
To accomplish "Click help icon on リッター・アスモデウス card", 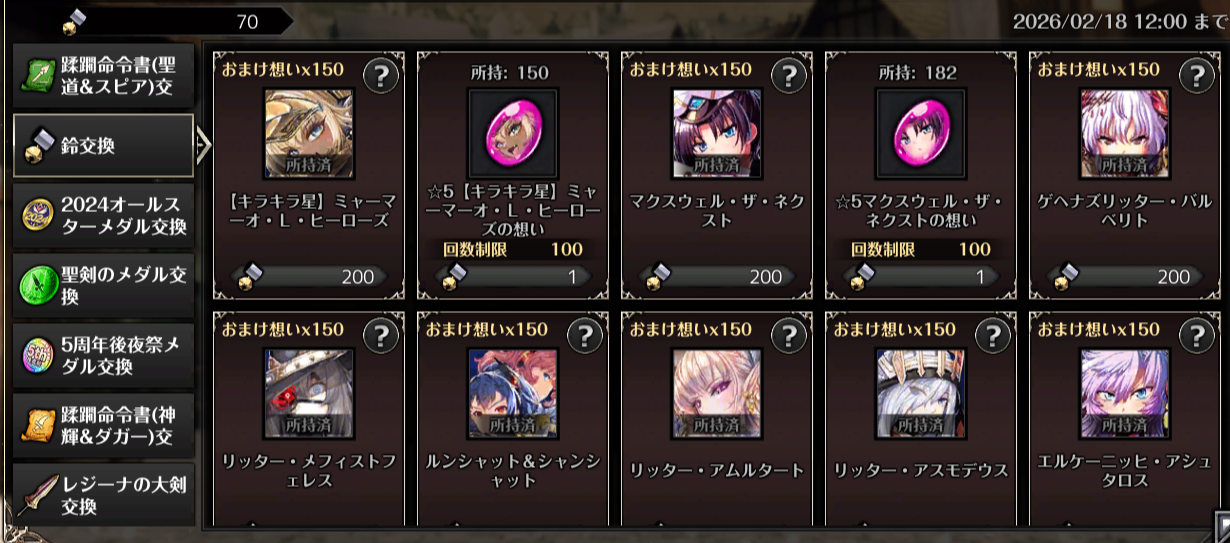I will click(x=993, y=335).
